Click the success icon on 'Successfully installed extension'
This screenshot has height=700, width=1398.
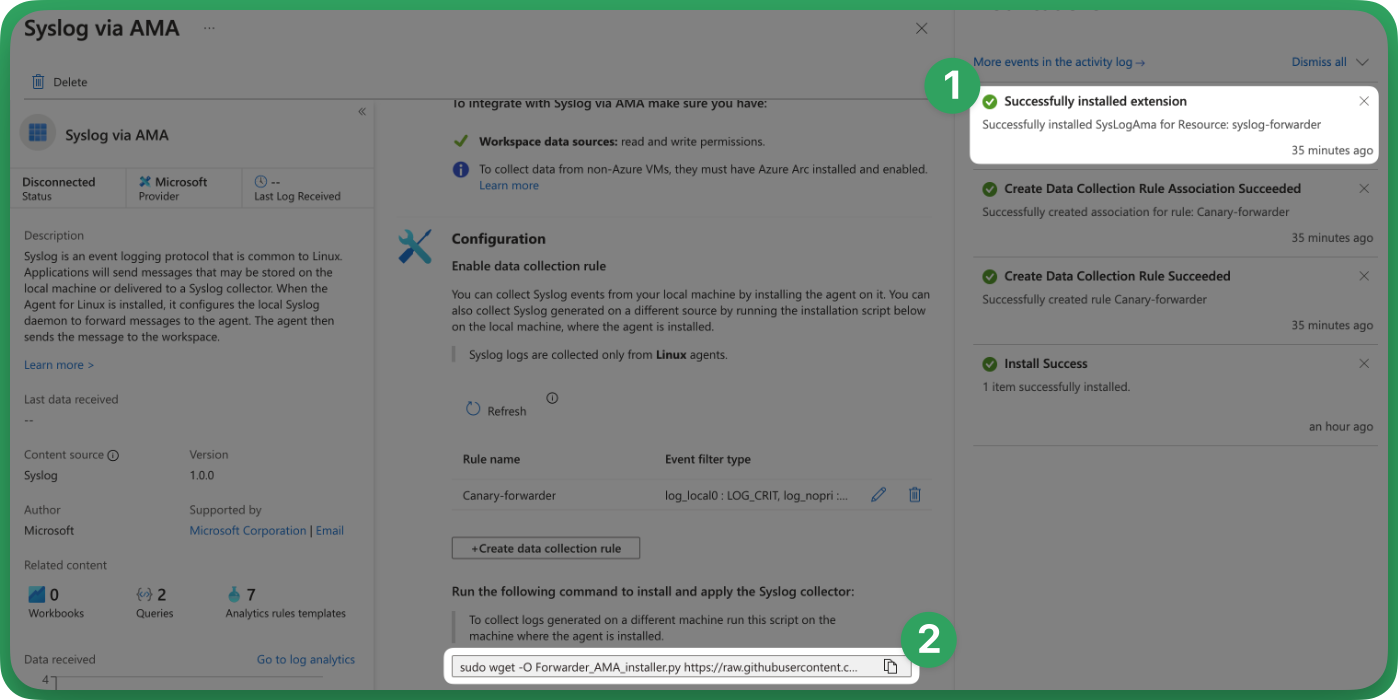coord(990,101)
